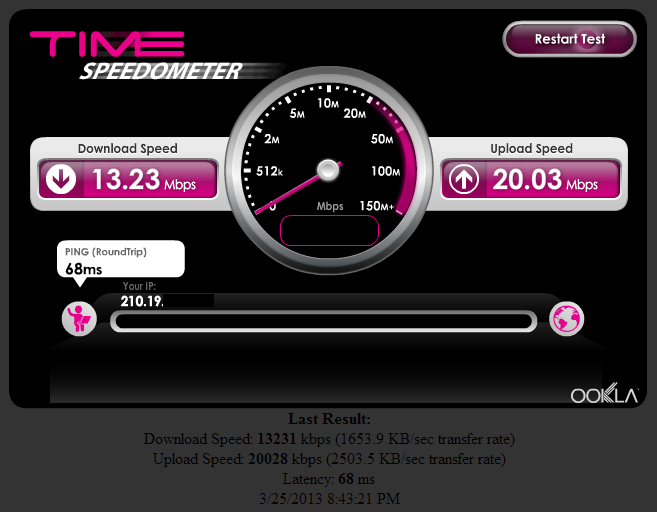This screenshot has height=512, width=657.
Task: Click the PING (RoundTrip) bubble
Action: (121, 259)
